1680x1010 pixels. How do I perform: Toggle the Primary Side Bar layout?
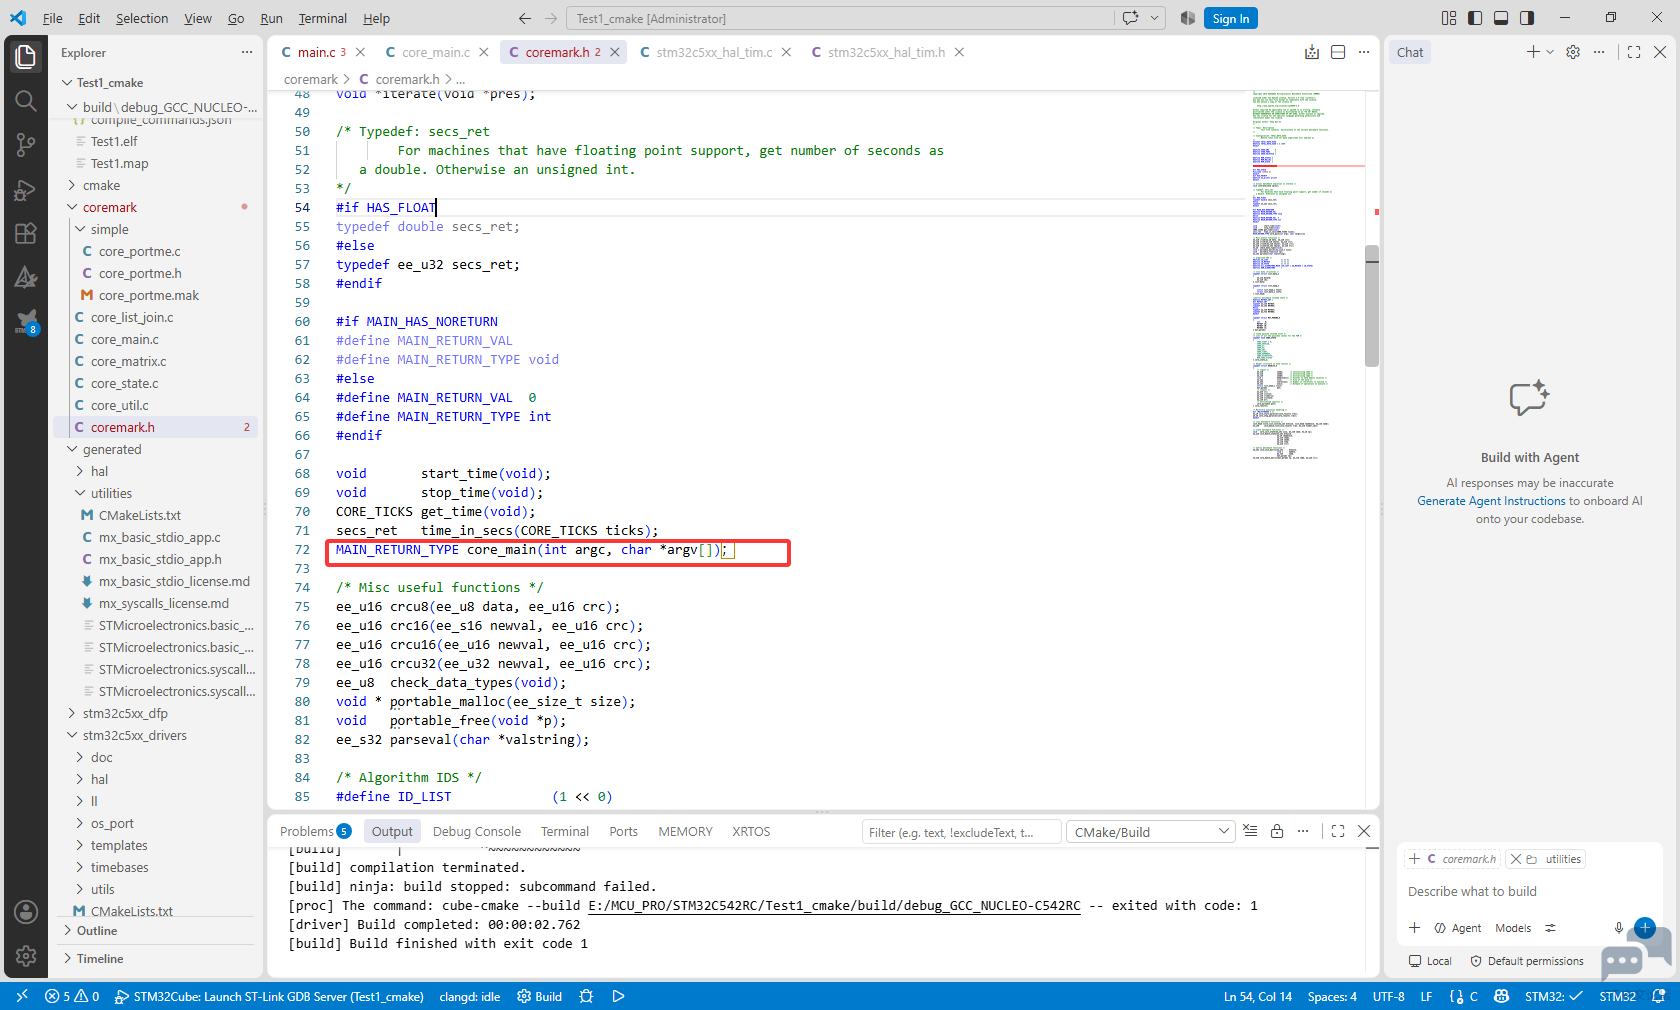[1475, 18]
